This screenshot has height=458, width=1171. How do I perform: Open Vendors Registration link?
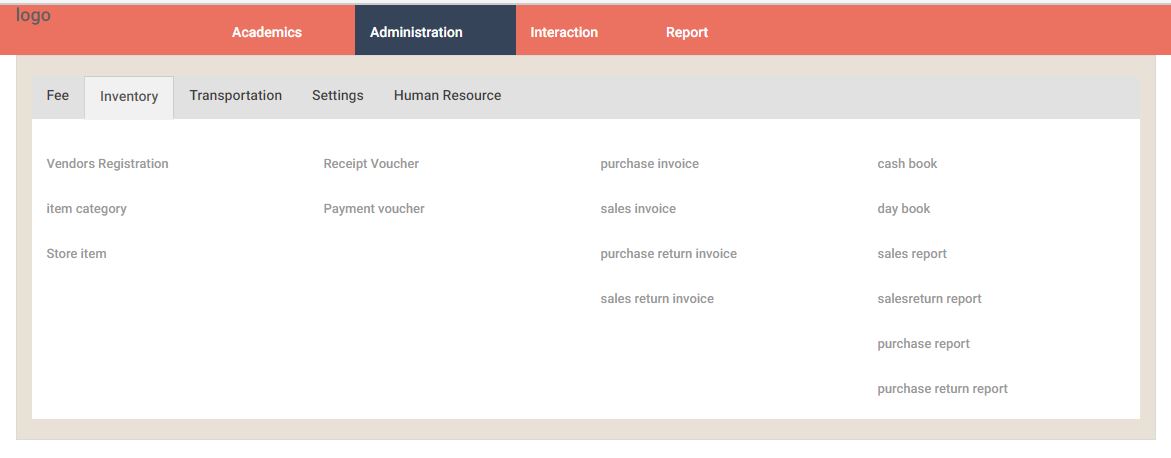click(x=108, y=164)
